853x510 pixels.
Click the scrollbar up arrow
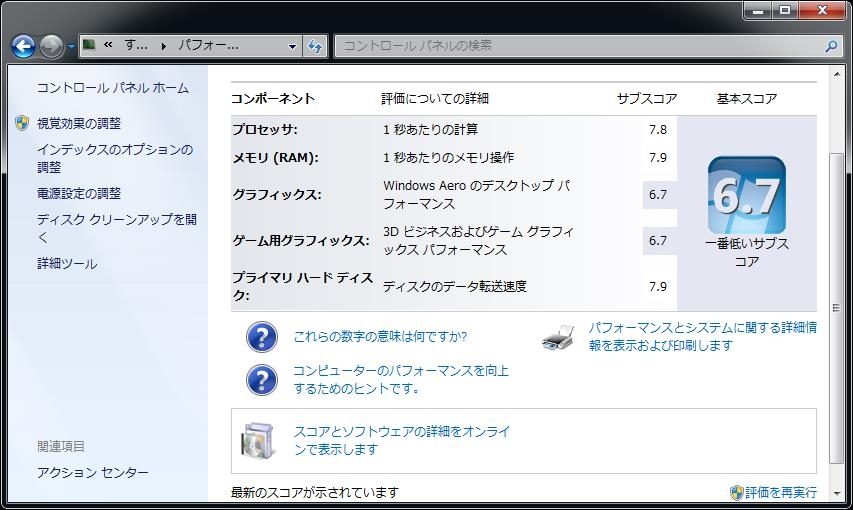click(837, 73)
